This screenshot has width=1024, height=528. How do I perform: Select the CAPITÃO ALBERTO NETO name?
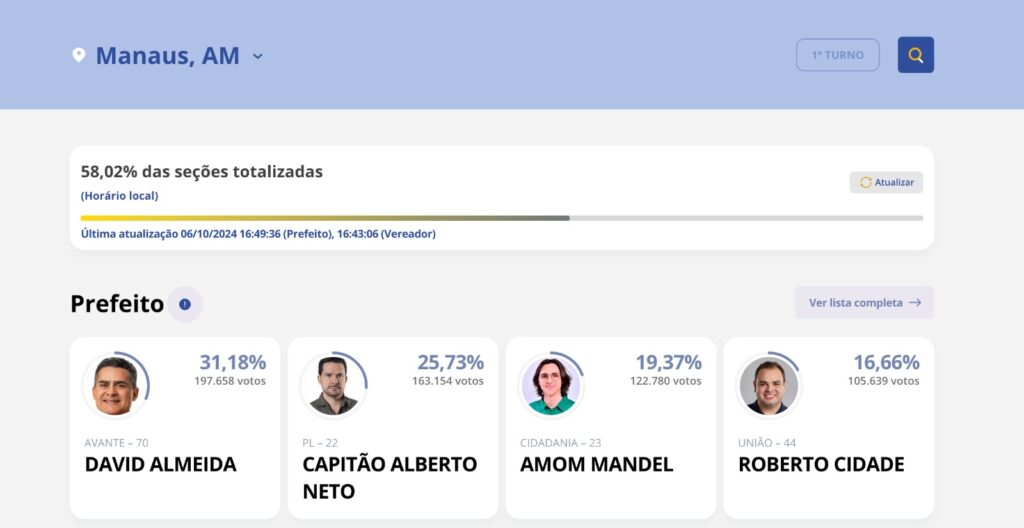(x=389, y=477)
